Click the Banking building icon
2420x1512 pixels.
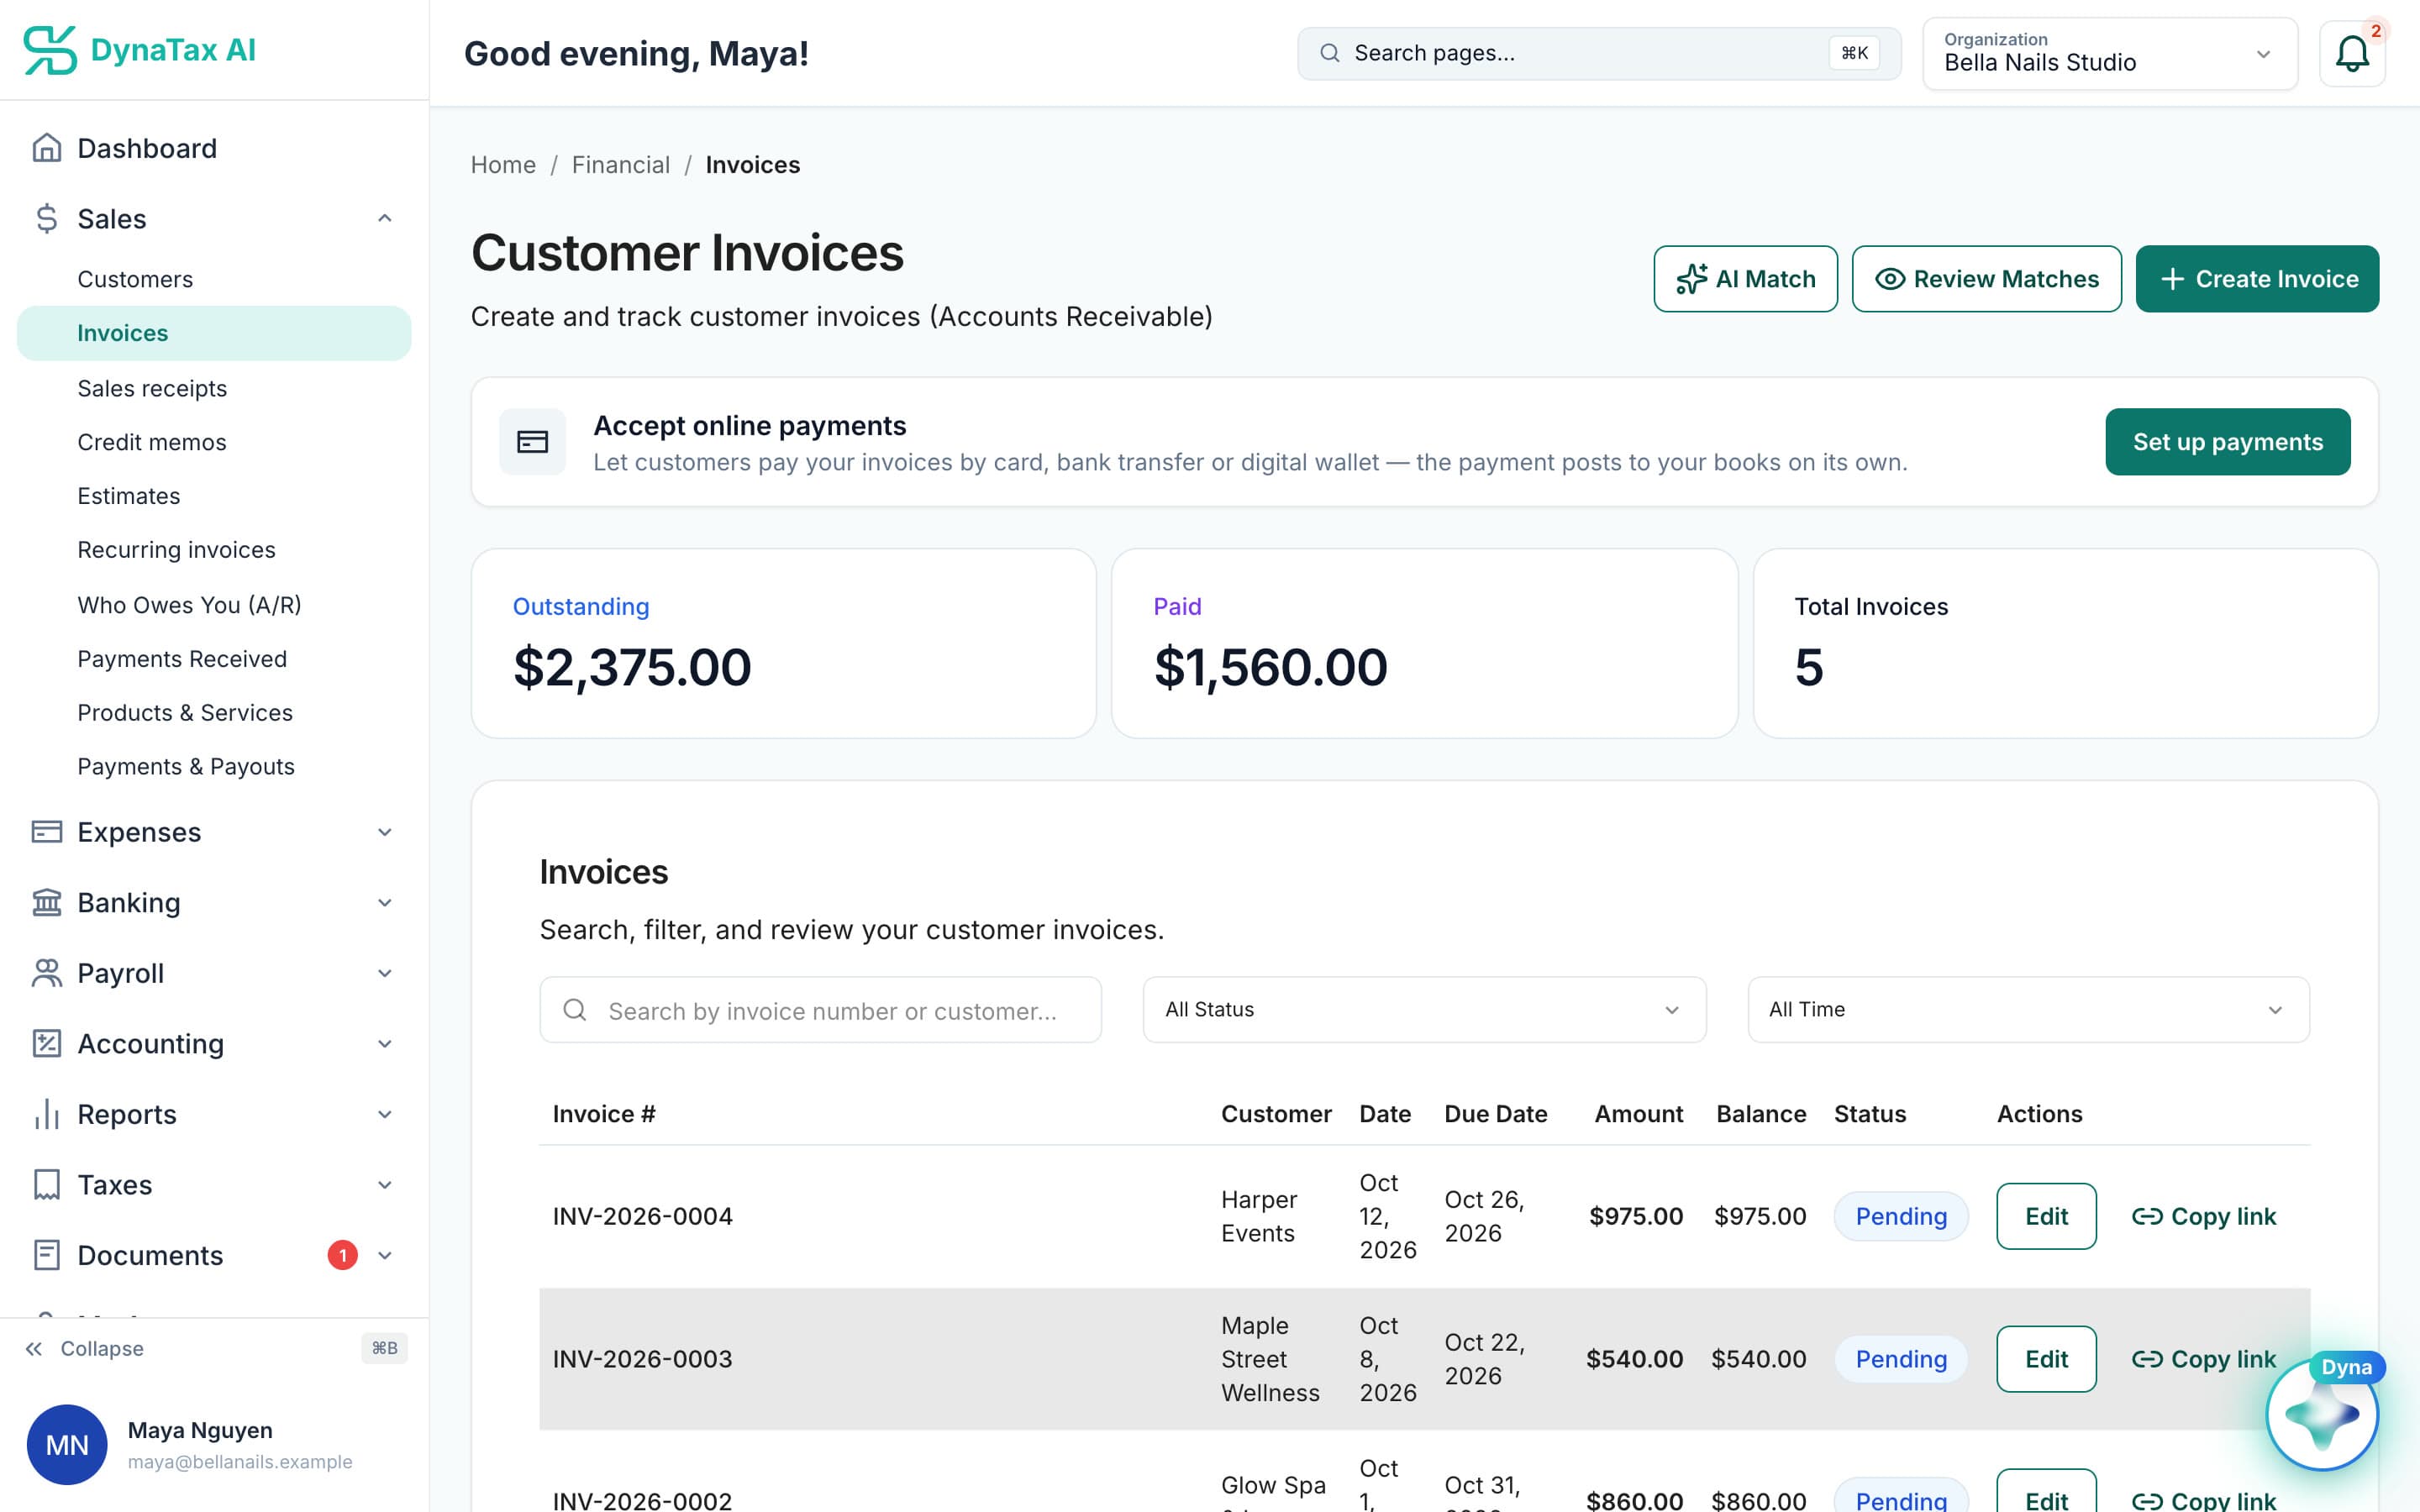click(x=46, y=902)
